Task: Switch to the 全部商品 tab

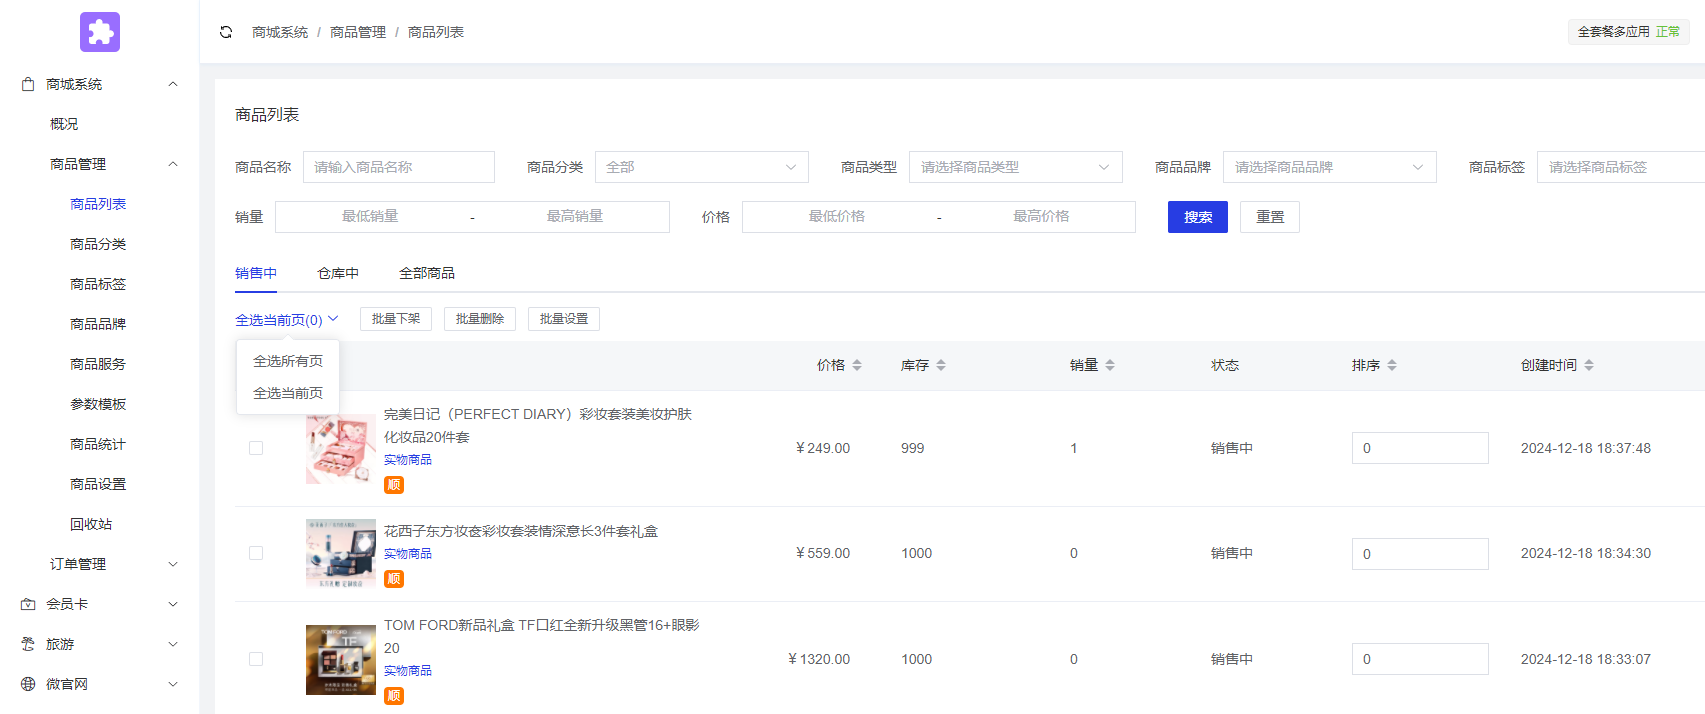Action: coord(427,273)
